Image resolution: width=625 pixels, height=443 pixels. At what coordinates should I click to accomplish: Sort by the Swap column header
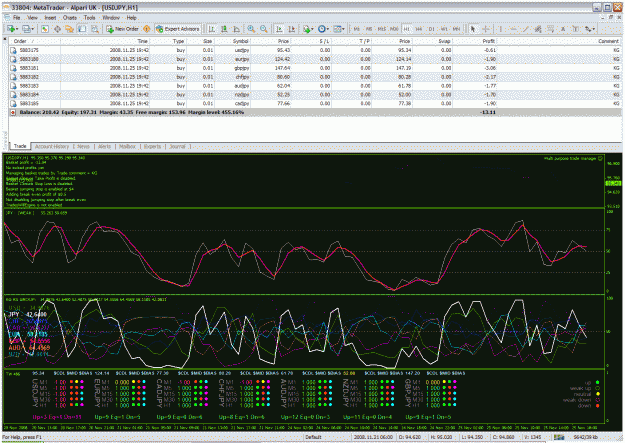(x=432, y=41)
